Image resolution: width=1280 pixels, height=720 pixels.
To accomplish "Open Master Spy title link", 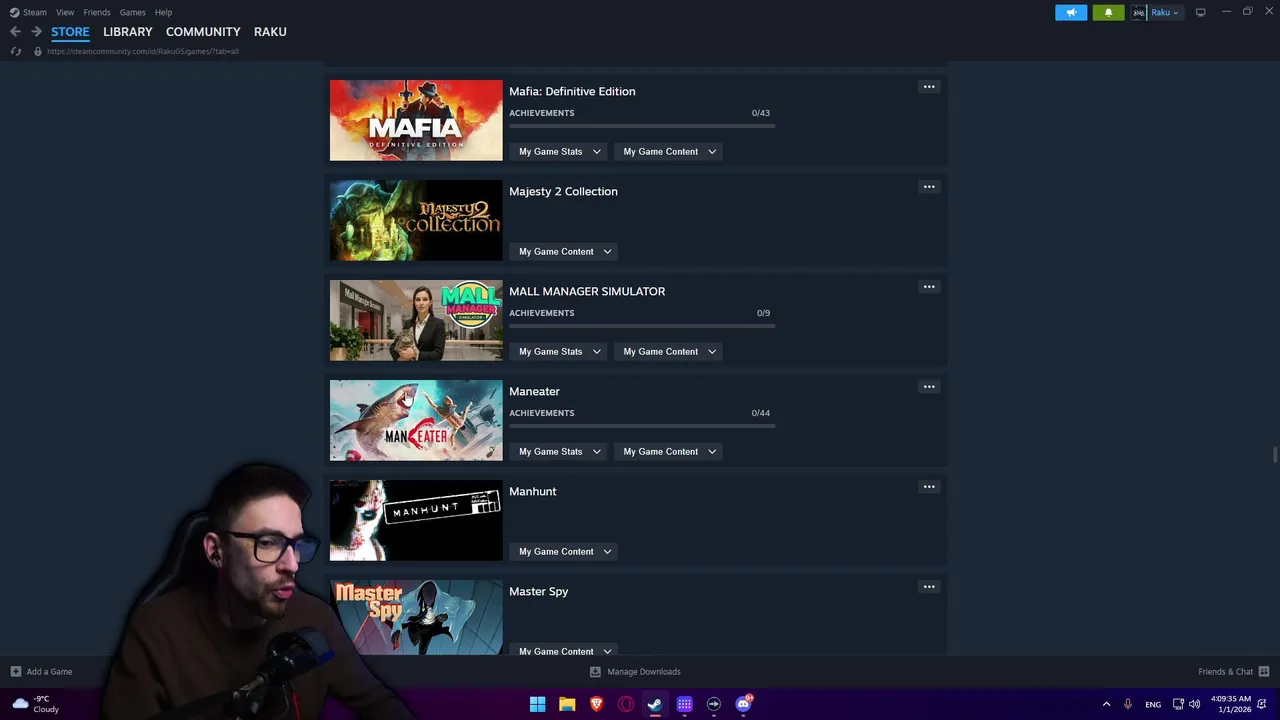I will coord(538,591).
